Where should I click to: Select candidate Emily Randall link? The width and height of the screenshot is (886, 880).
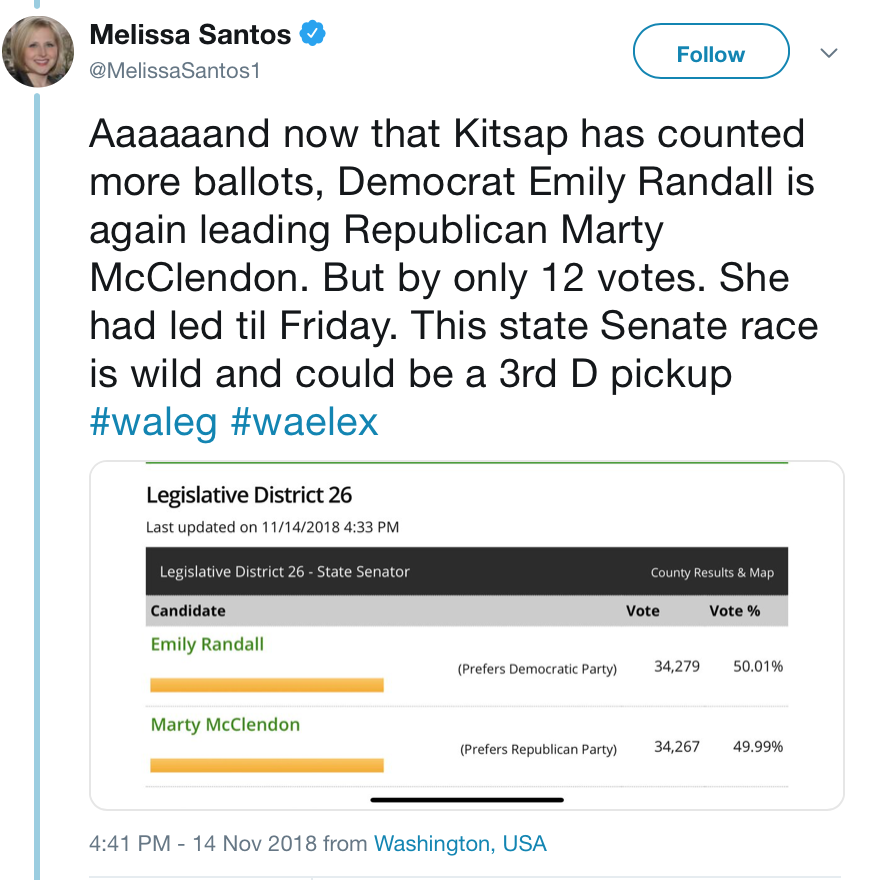click(x=207, y=644)
